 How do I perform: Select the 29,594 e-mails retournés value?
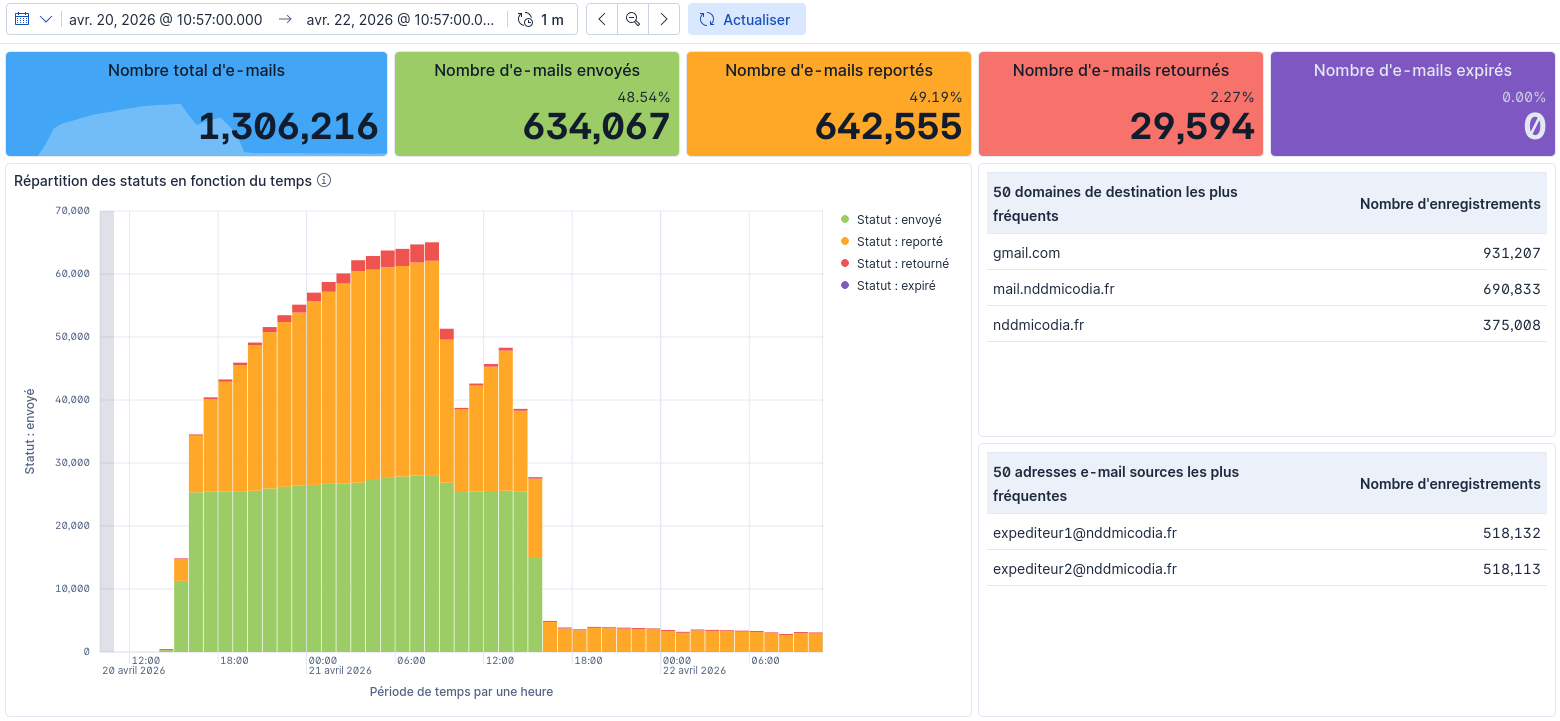click(x=1192, y=127)
